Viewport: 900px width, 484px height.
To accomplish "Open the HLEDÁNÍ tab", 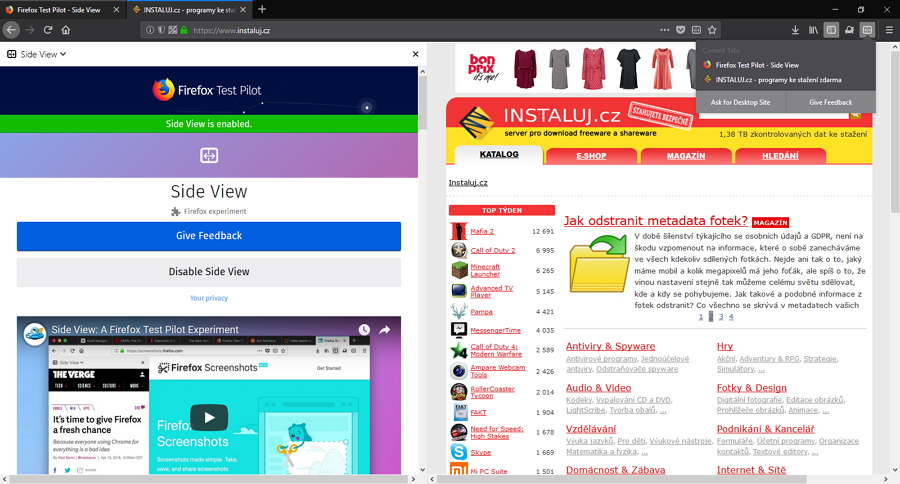I will [x=780, y=156].
